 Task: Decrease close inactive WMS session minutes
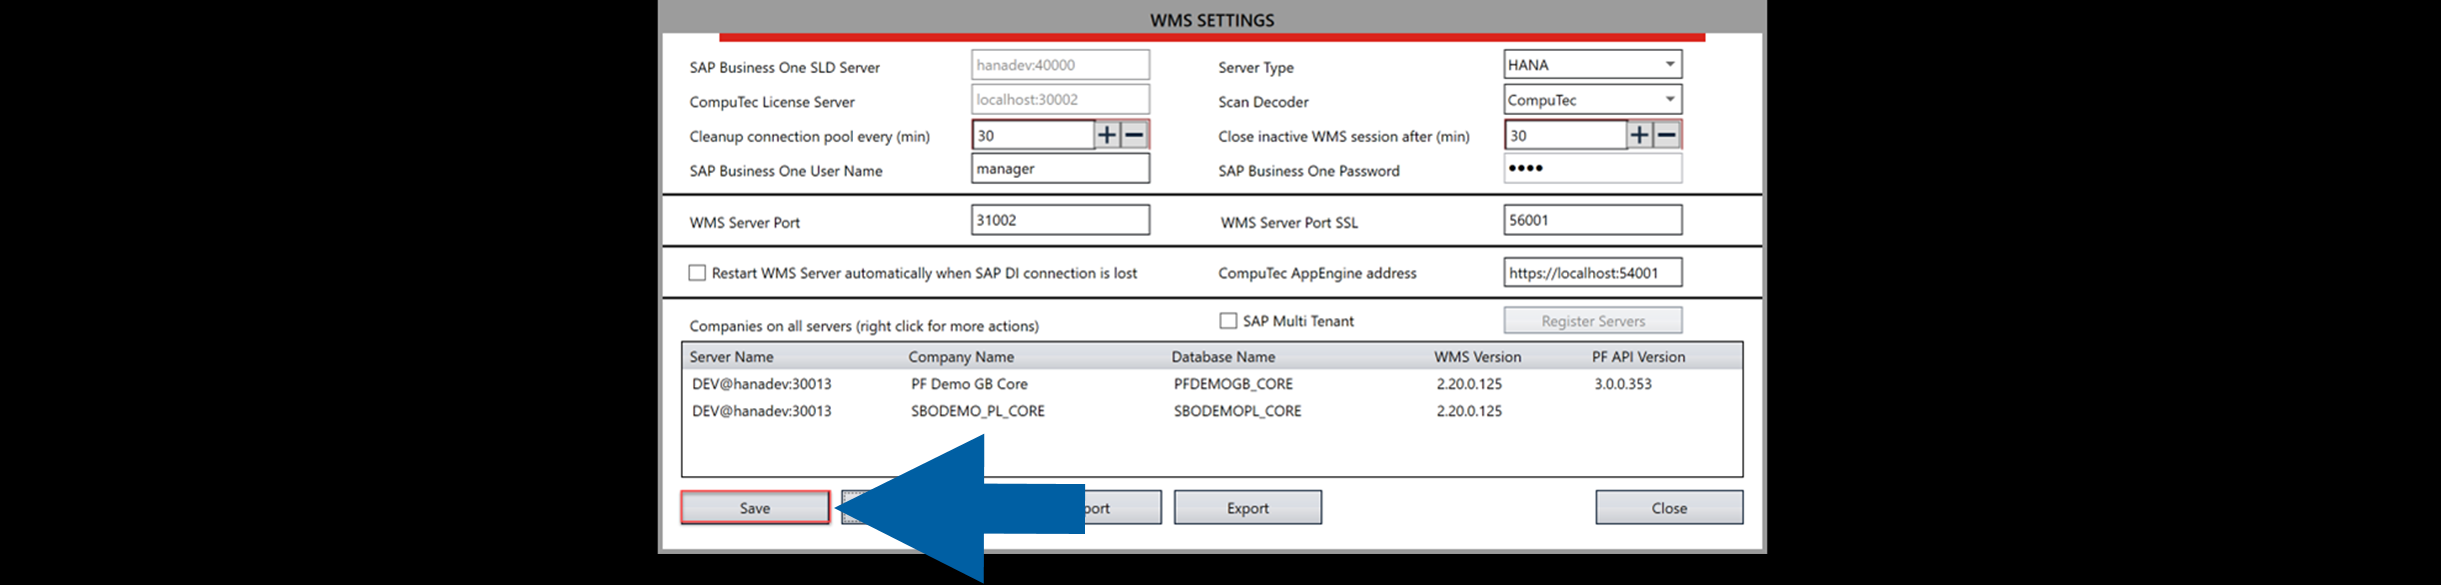pyautogui.click(x=1667, y=135)
